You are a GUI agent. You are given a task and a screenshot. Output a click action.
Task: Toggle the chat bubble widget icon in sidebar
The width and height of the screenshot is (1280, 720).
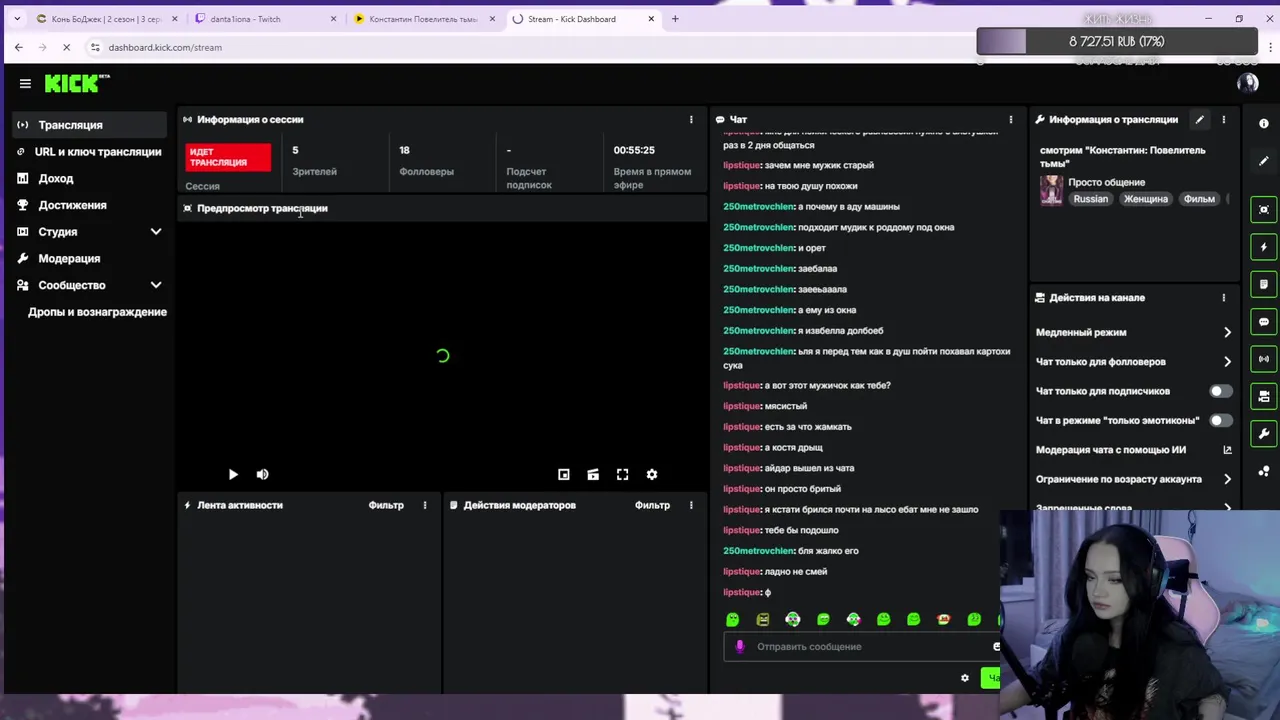coord(1264,322)
